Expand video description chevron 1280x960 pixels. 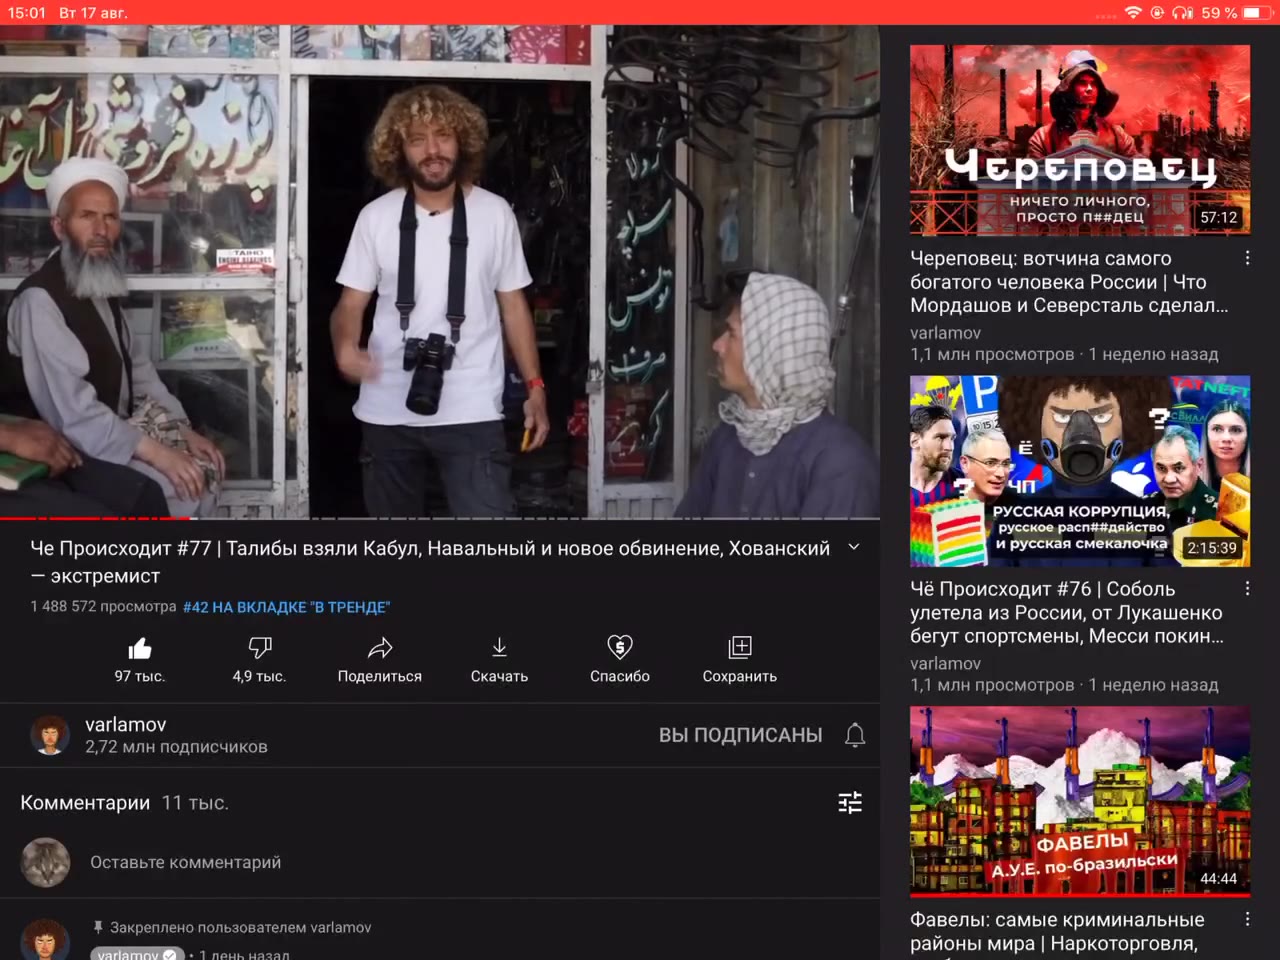click(x=854, y=547)
